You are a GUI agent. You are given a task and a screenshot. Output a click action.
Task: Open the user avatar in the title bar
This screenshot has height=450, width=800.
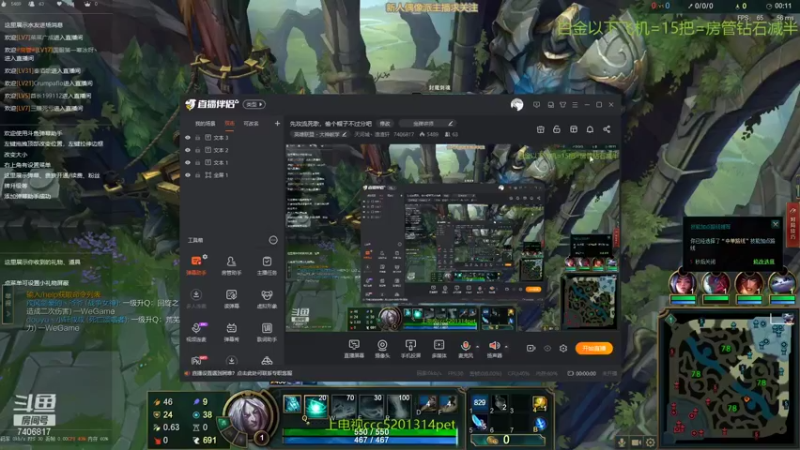(517, 105)
